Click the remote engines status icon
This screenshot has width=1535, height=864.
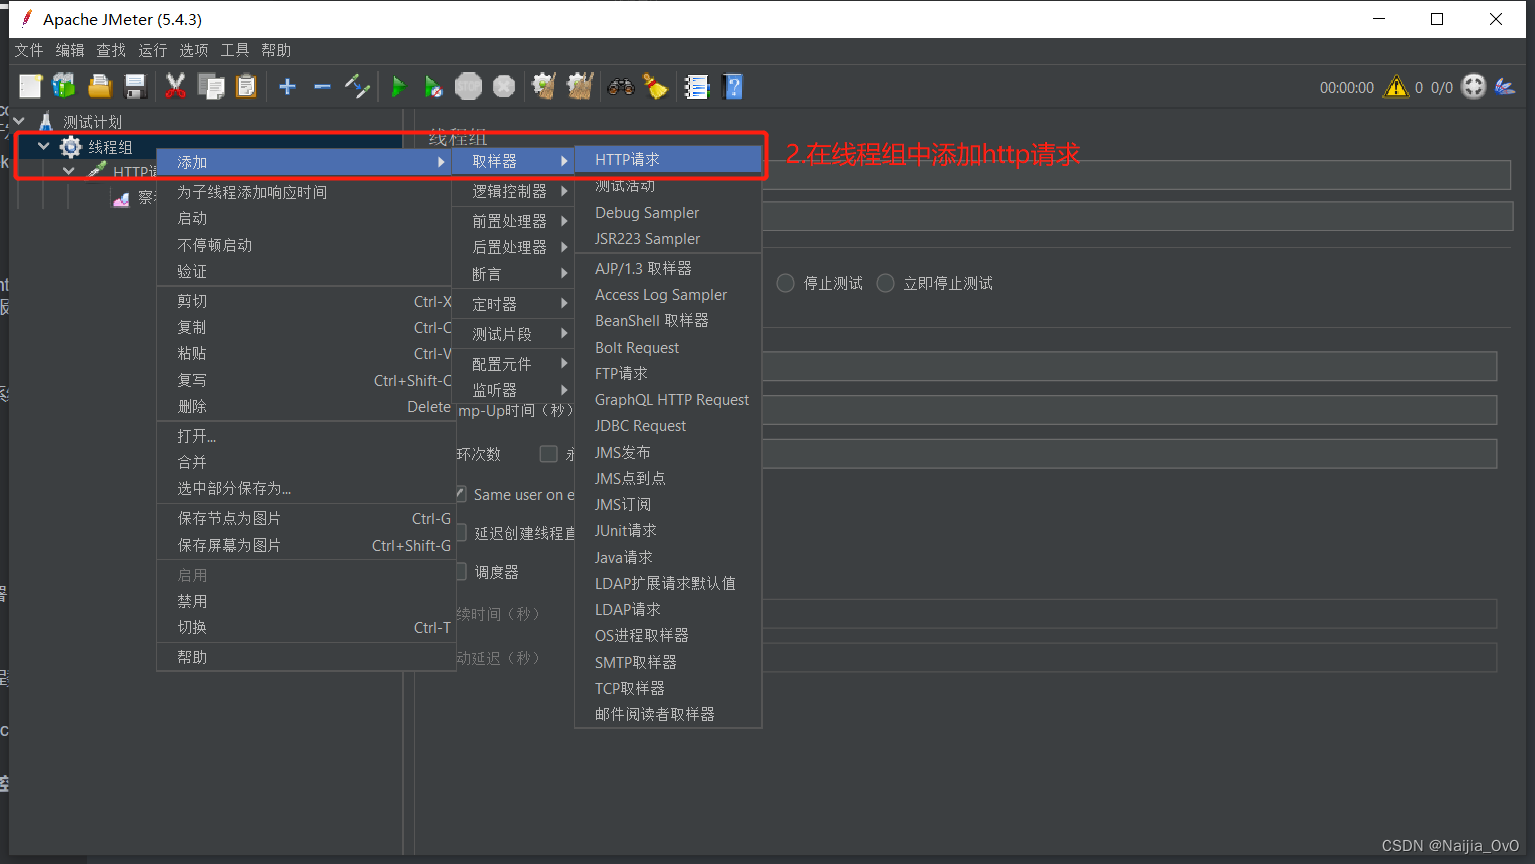click(x=1474, y=87)
